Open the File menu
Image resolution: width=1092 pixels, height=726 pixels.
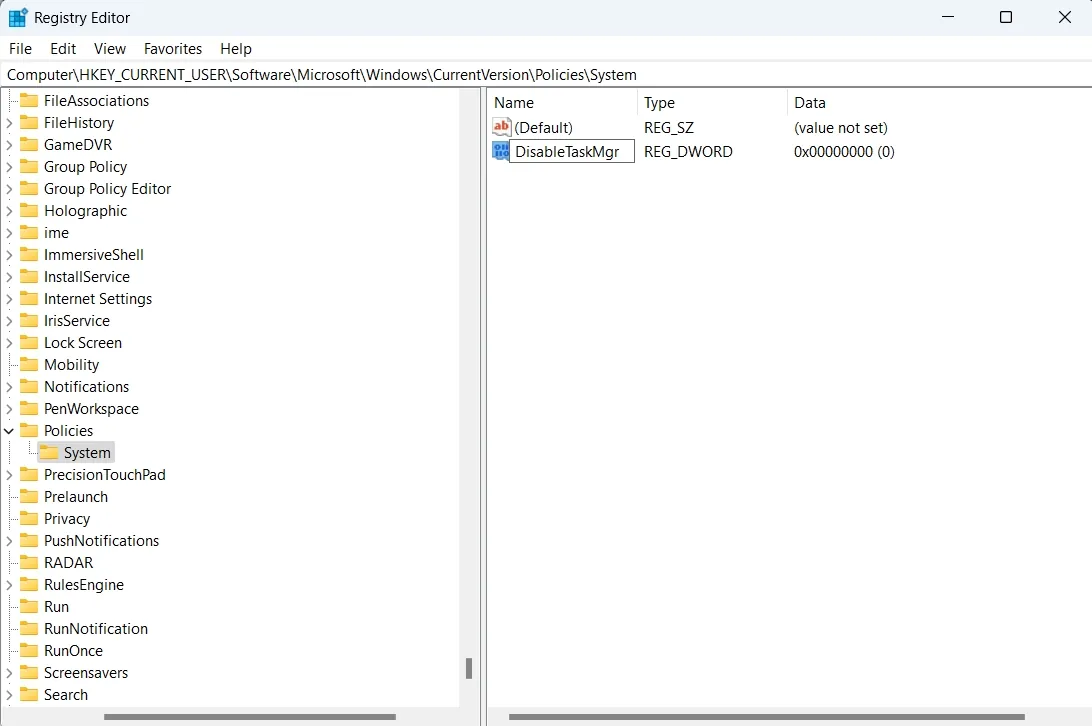point(20,49)
